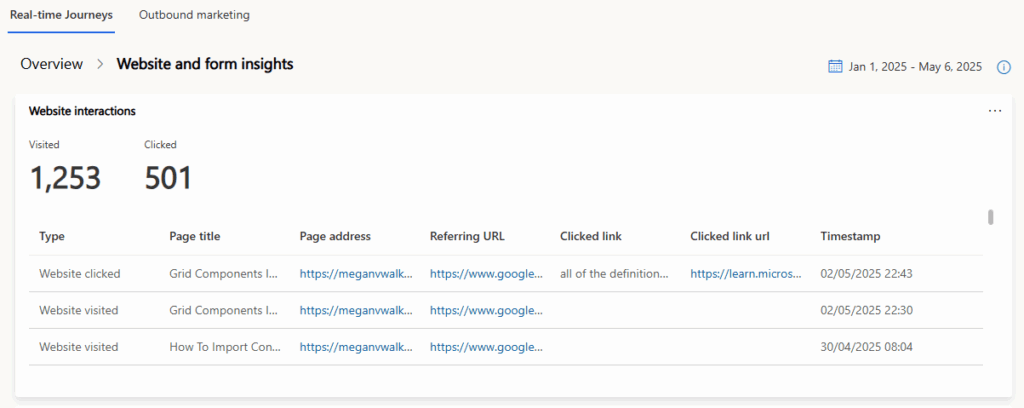Screen dimensions: 1024x408
Task: Go back to Overview breadcrumb
Action: coord(51,64)
